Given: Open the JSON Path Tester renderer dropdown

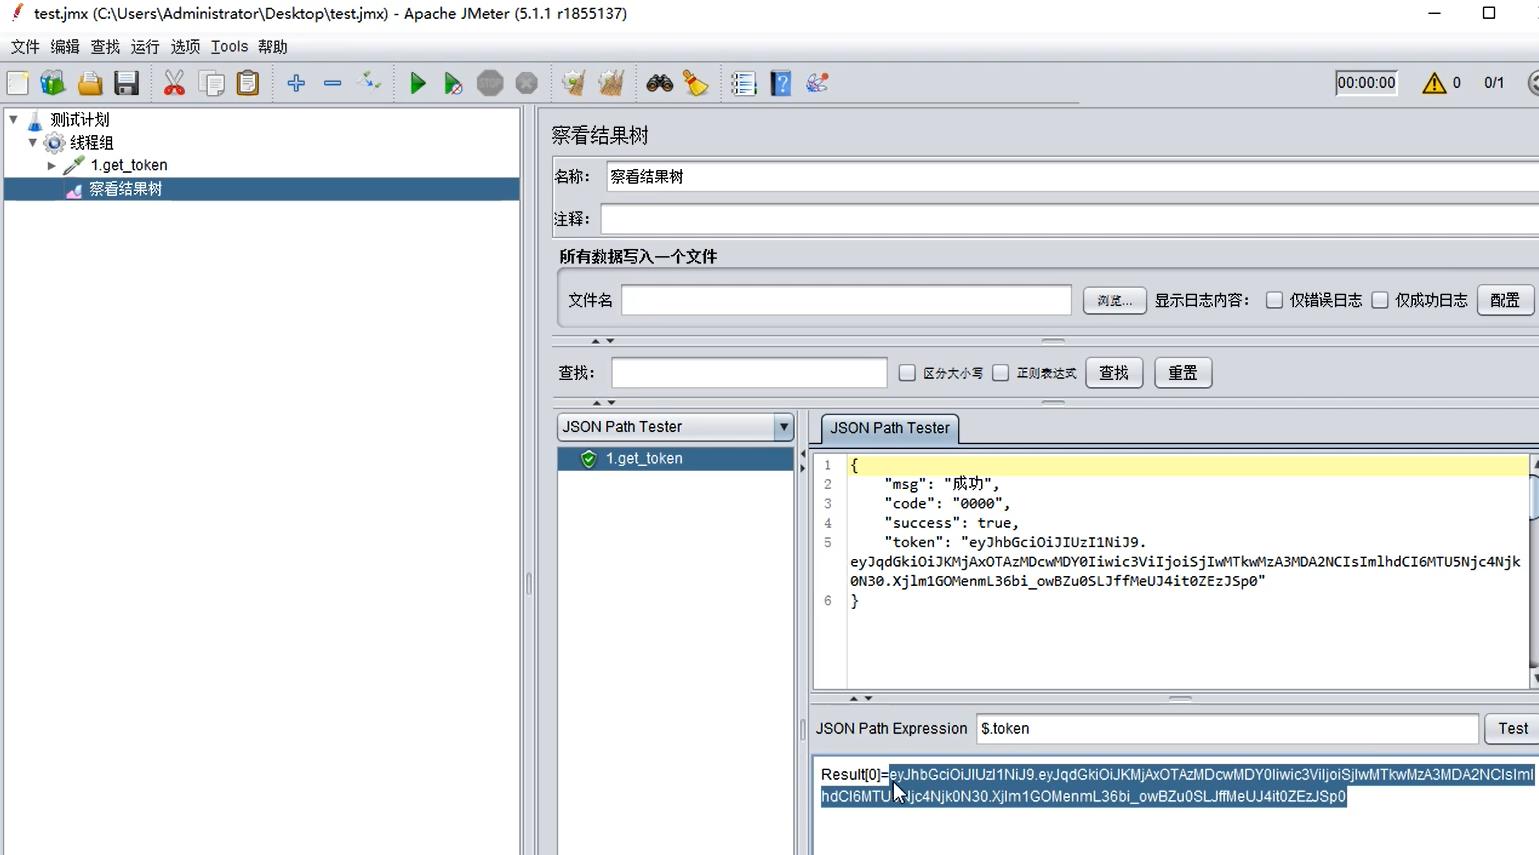Looking at the screenshot, I should pyautogui.click(x=783, y=427).
